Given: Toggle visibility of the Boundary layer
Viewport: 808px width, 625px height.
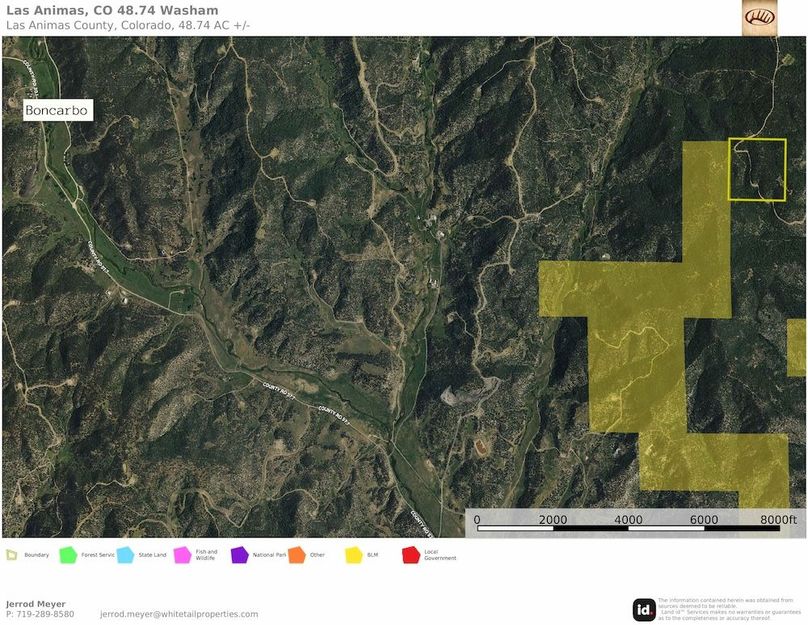Looking at the screenshot, I should pos(12,552).
